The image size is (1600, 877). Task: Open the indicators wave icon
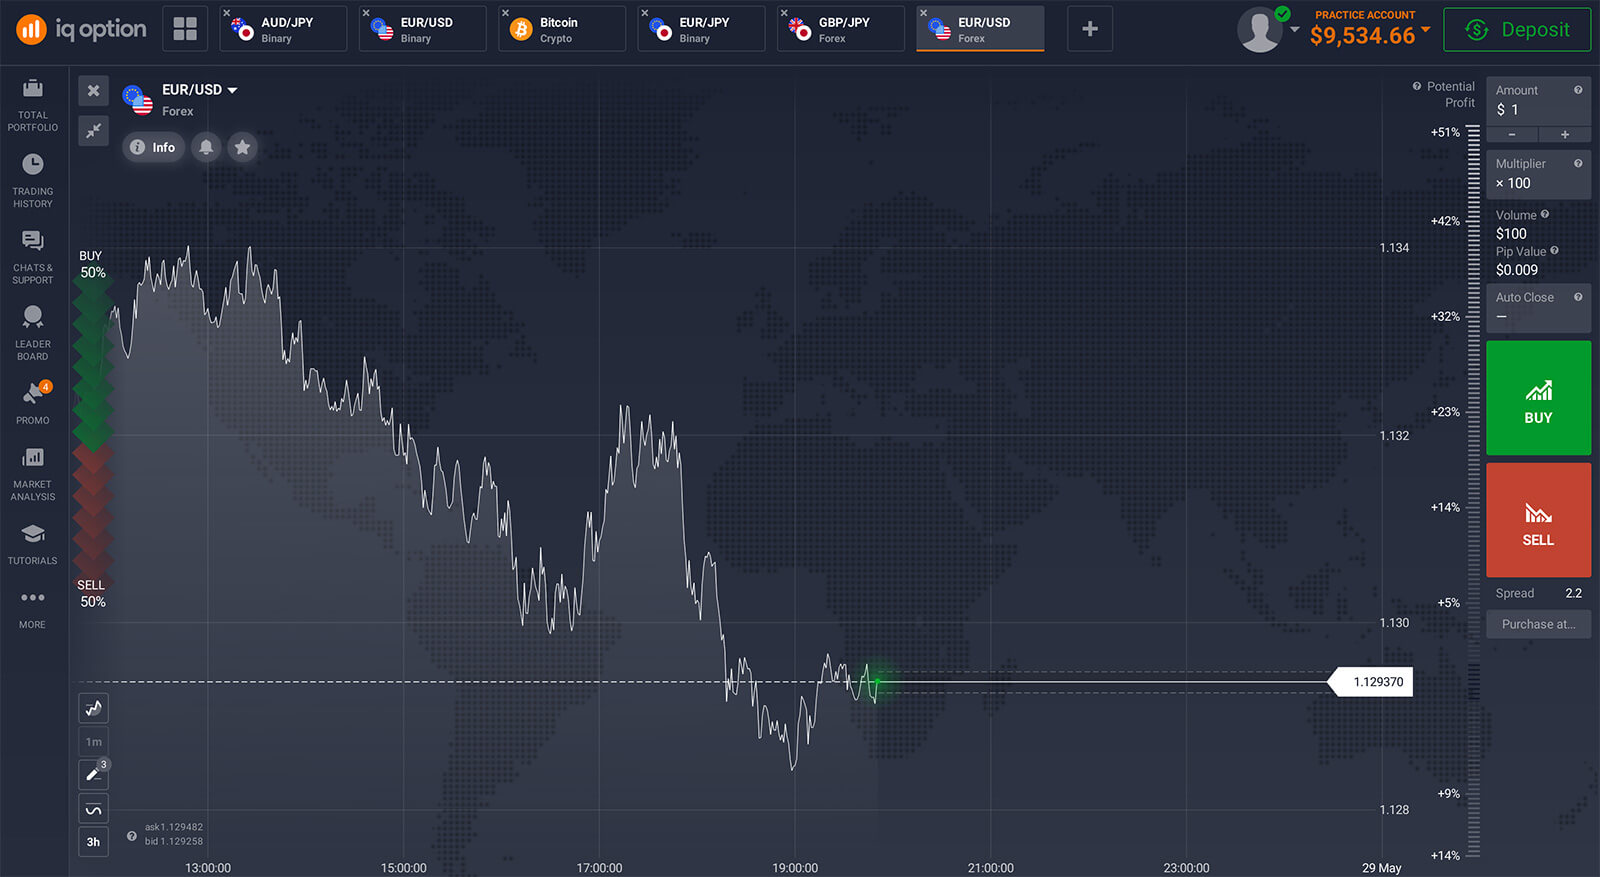94,808
